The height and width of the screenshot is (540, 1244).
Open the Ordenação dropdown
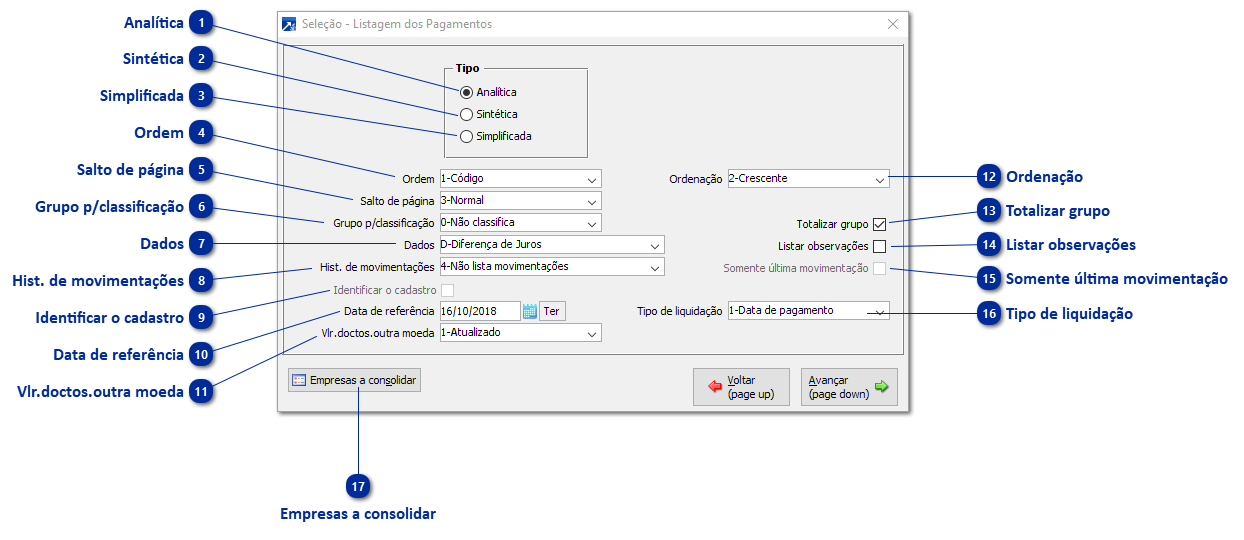(808, 179)
